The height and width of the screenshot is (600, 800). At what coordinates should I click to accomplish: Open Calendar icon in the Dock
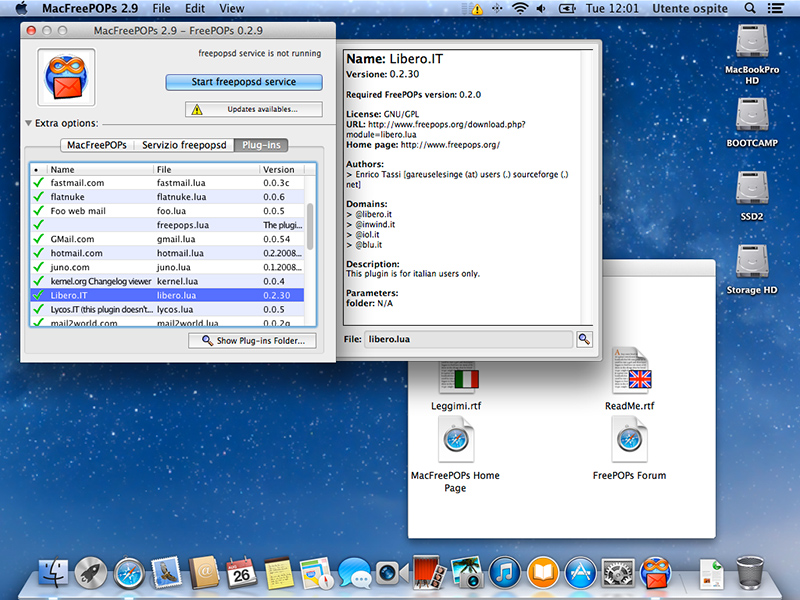[241, 572]
